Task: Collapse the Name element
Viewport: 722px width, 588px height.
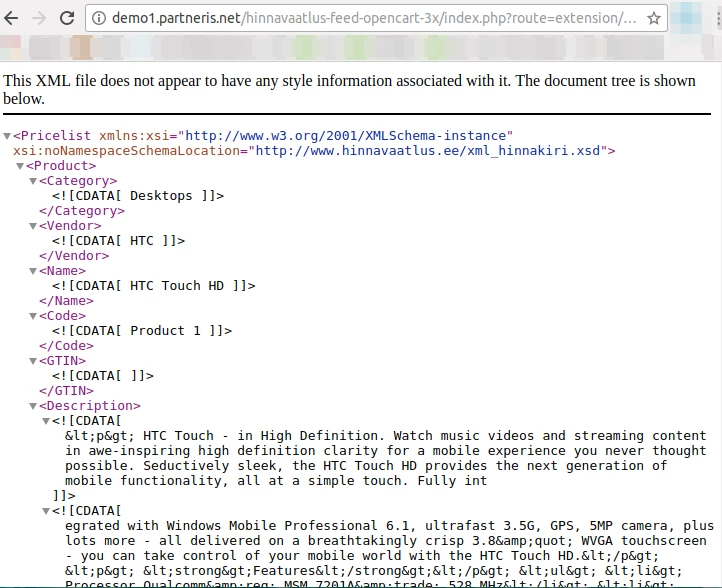Action: [x=33, y=271]
